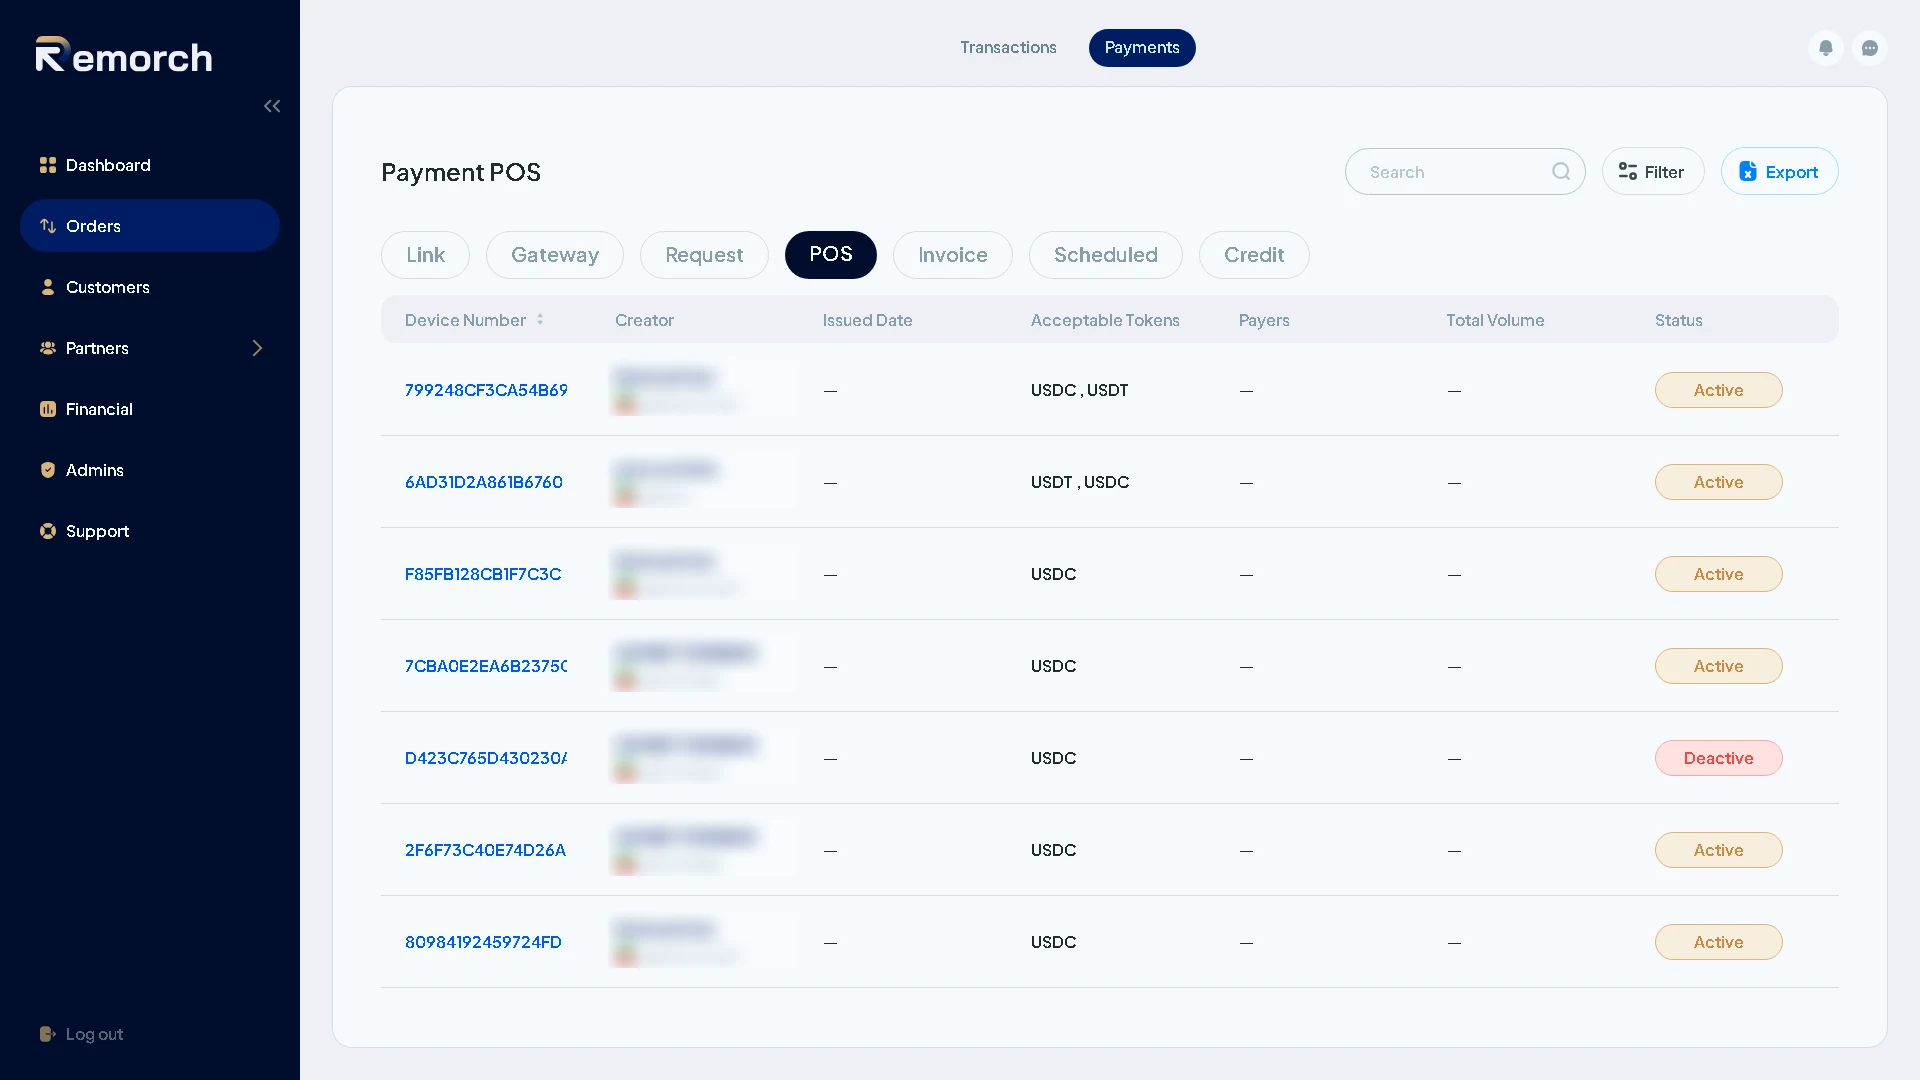
Task: Open device 6AD31D2A861B6760
Action: click(x=484, y=482)
